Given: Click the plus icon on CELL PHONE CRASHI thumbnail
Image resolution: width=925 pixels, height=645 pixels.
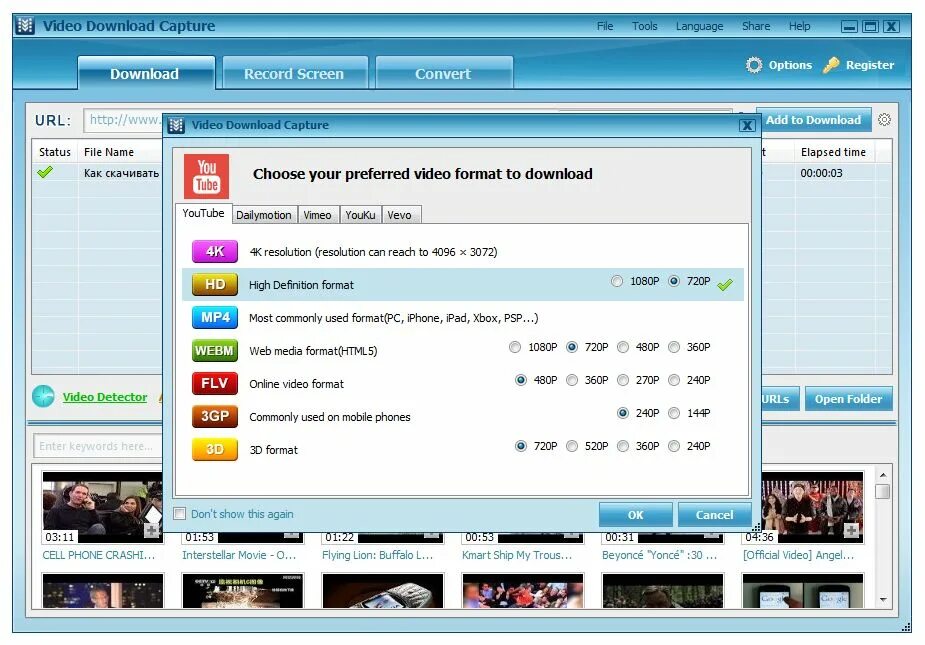Looking at the screenshot, I should click(x=151, y=531).
